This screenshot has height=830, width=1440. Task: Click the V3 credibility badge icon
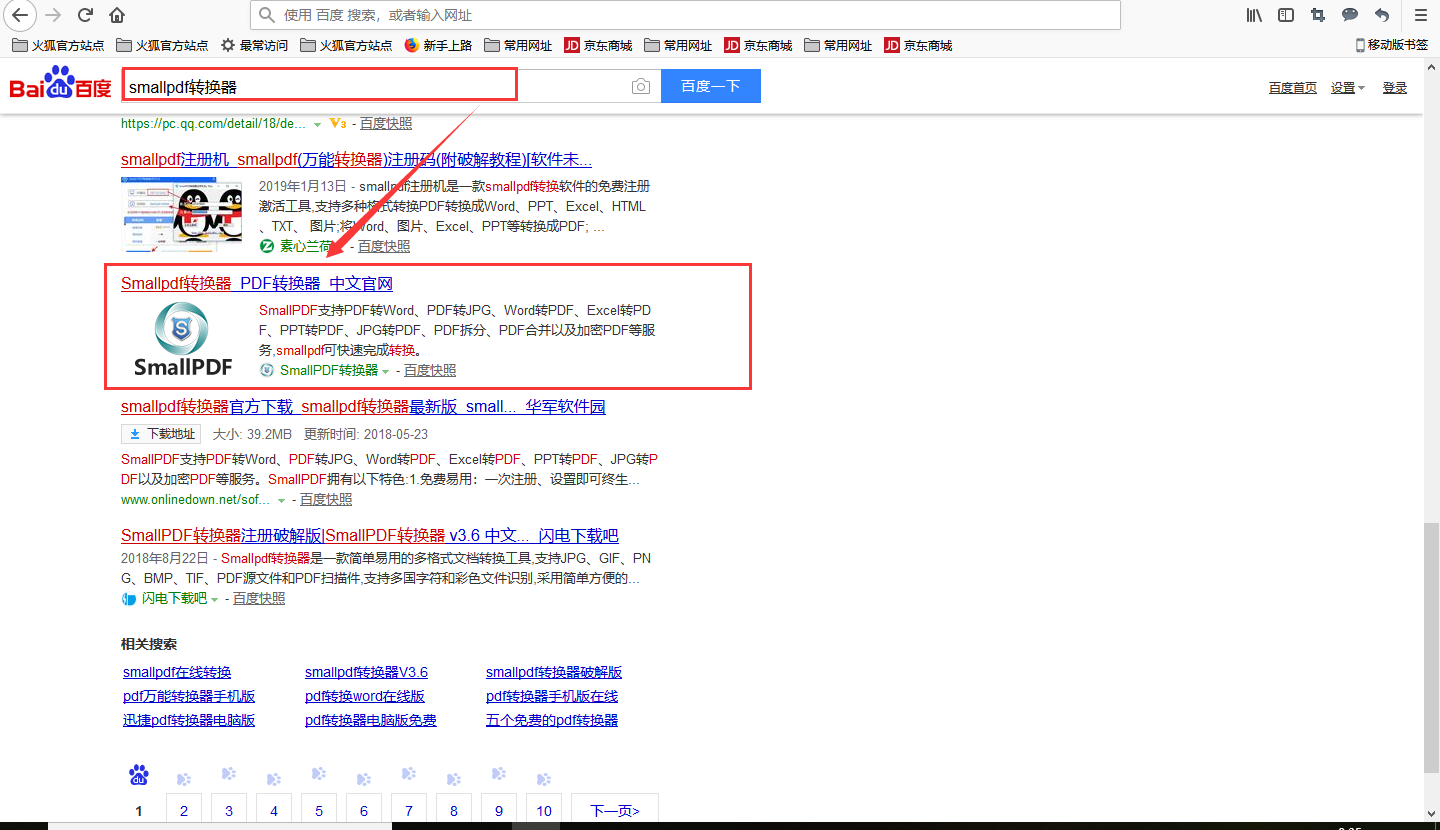(338, 124)
